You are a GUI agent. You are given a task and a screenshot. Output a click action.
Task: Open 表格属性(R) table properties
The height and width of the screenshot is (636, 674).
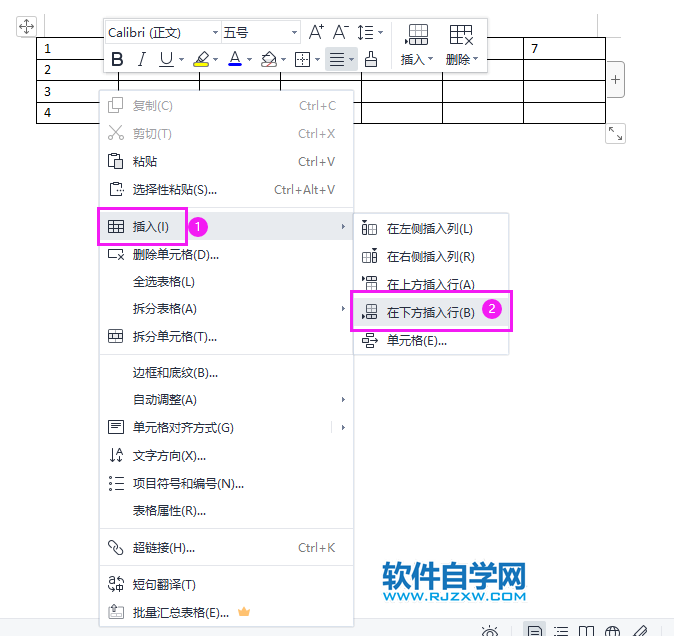point(227,511)
